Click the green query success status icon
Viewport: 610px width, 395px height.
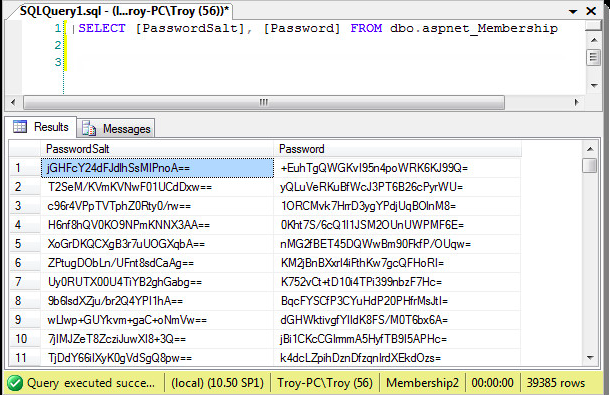click(15, 383)
